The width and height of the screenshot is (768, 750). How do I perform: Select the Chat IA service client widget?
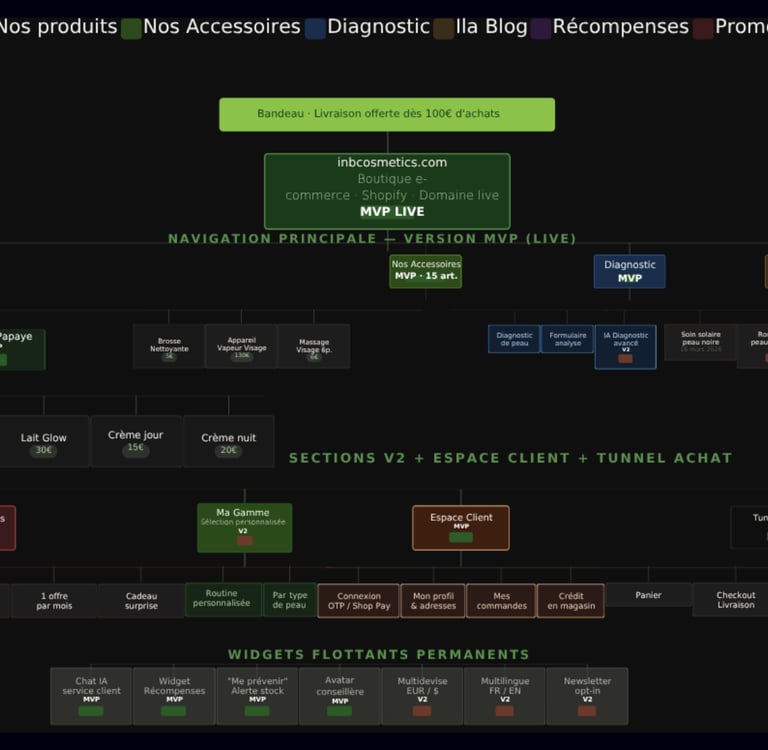[x=91, y=696]
